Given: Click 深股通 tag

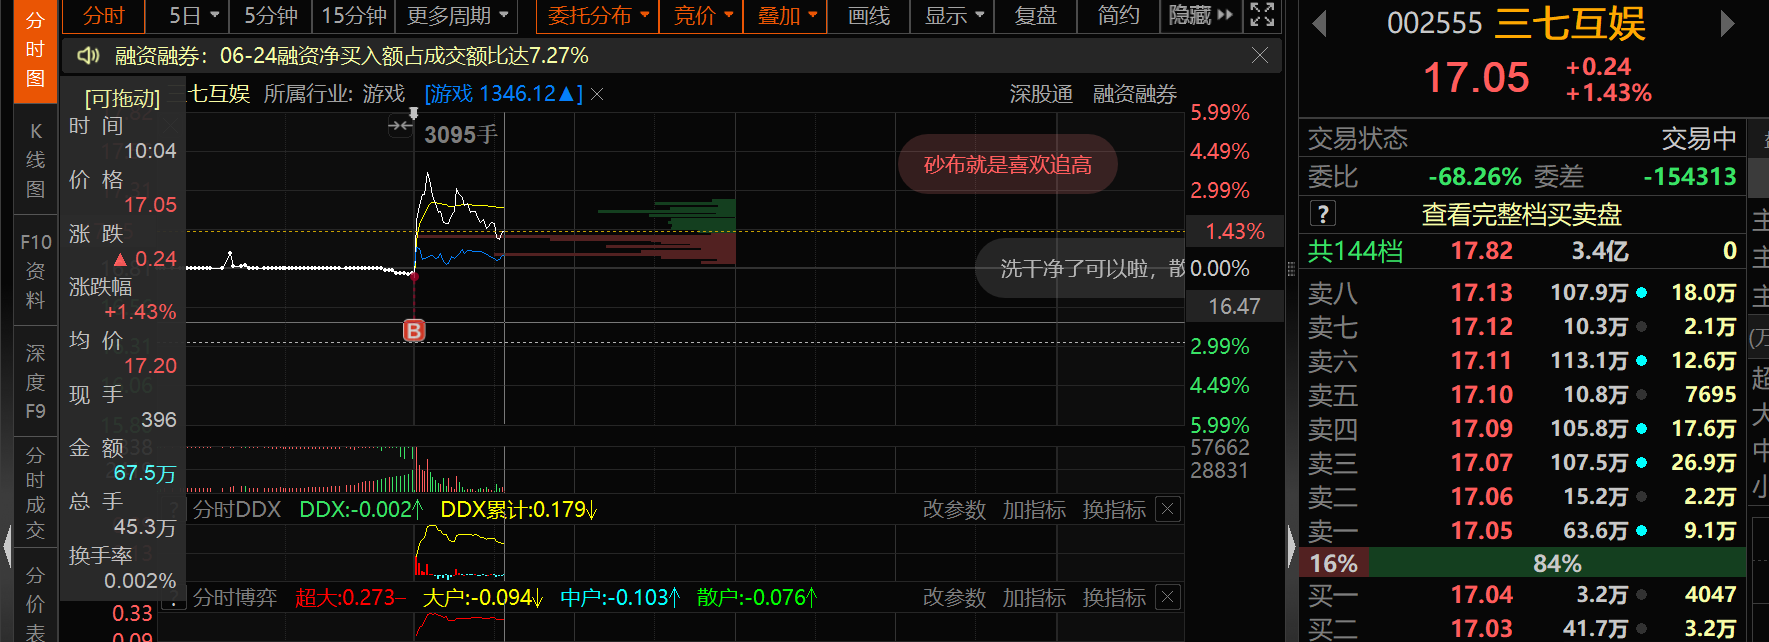Looking at the screenshot, I should (x=1041, y=94).
